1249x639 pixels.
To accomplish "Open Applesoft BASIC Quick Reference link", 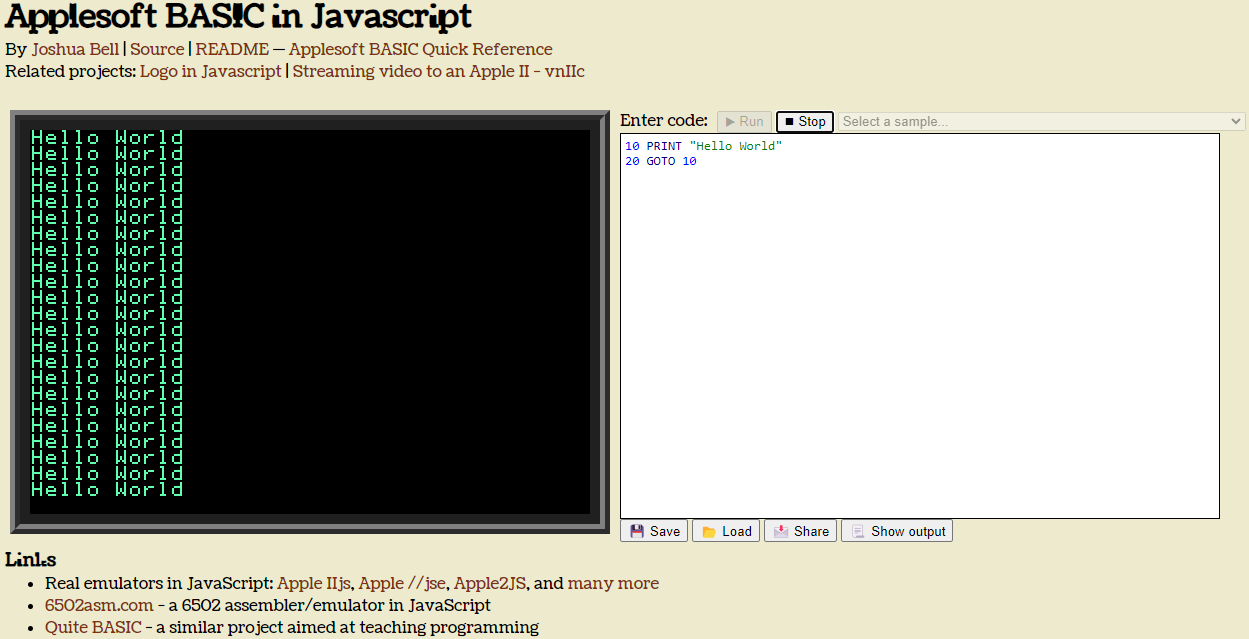I will [x=420, y=49].
